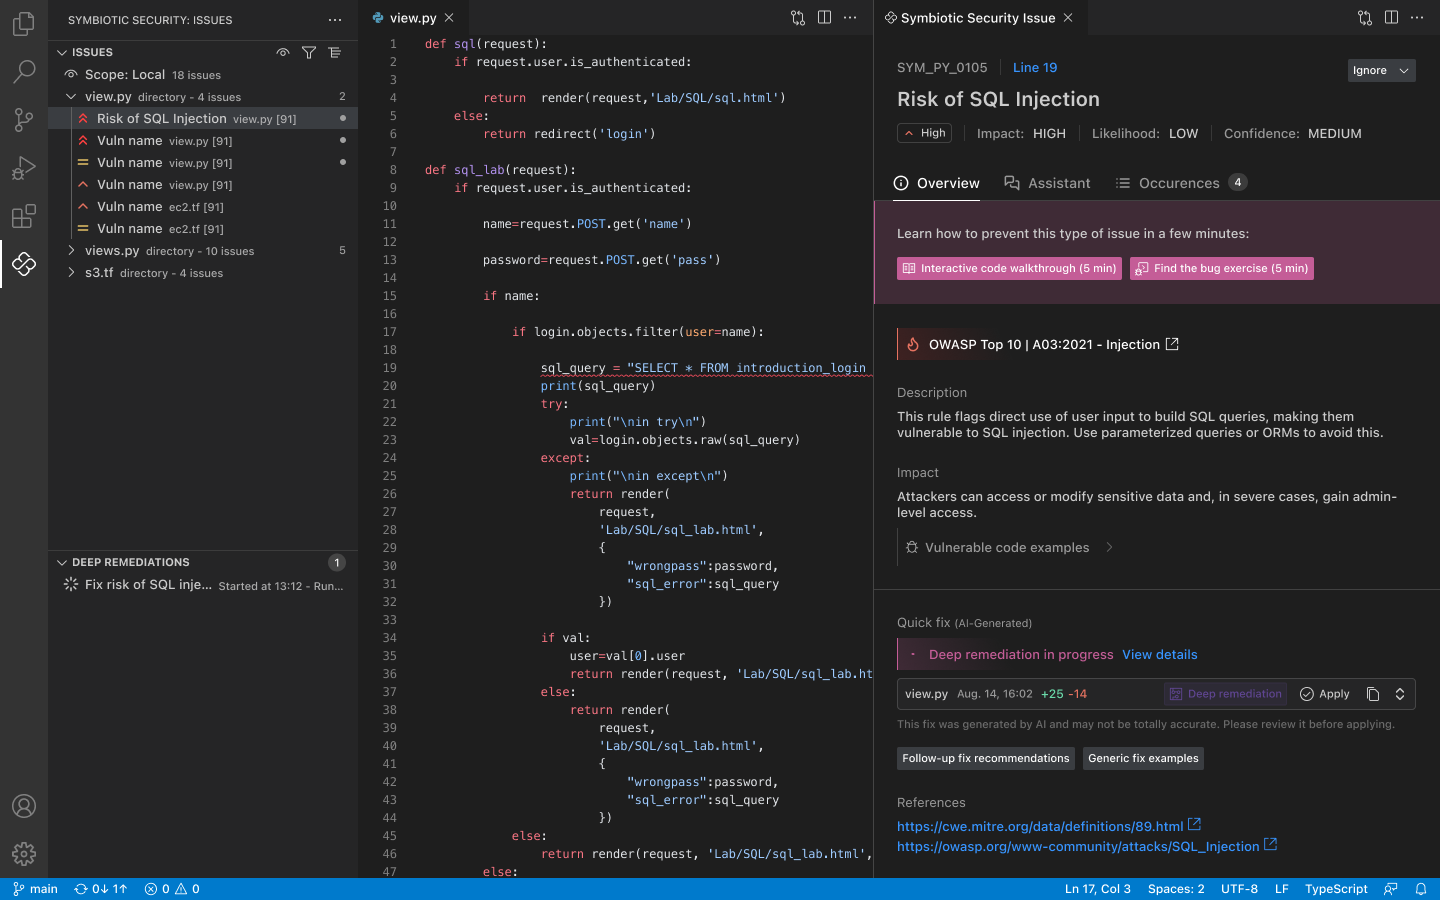Select Risk of SQL Injection issue
Viewport: 1440px width, 900px height.
[x=162, y=118]
